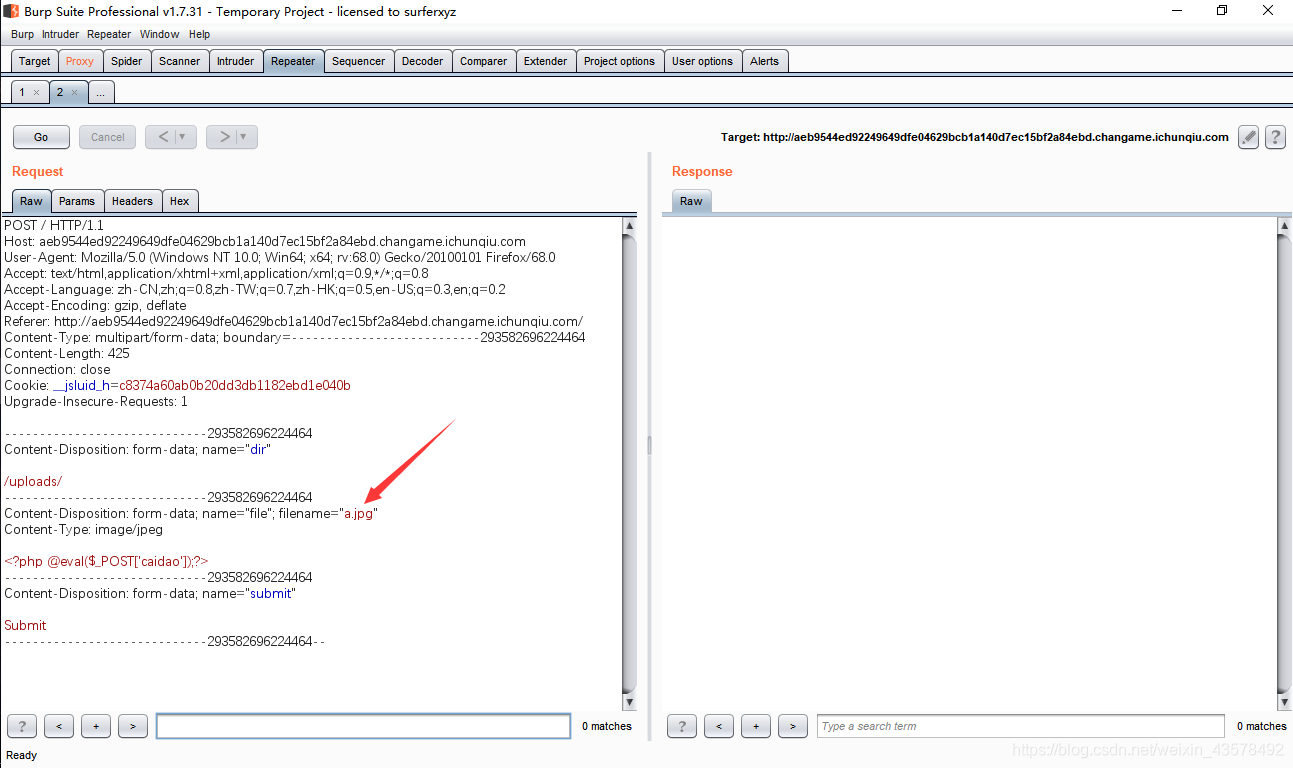Click response pane scrollbar up arrow
This screenshot has width=1293, height=768.
(1285, 226)
